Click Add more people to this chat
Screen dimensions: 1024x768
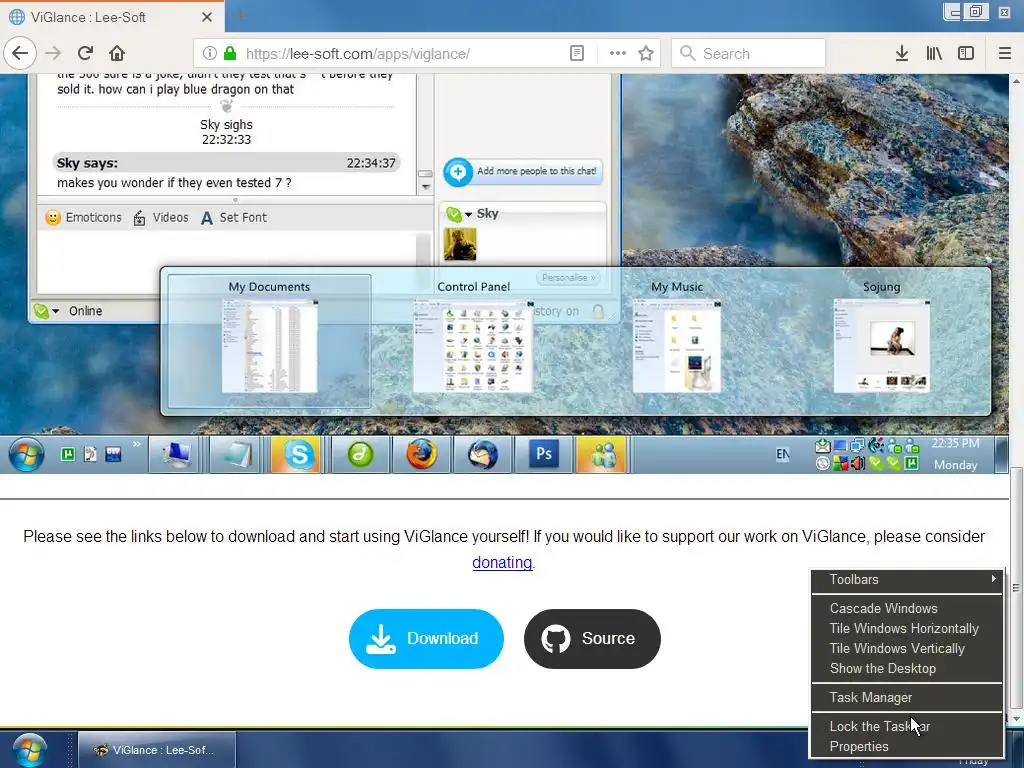click(x=522, y=172)
